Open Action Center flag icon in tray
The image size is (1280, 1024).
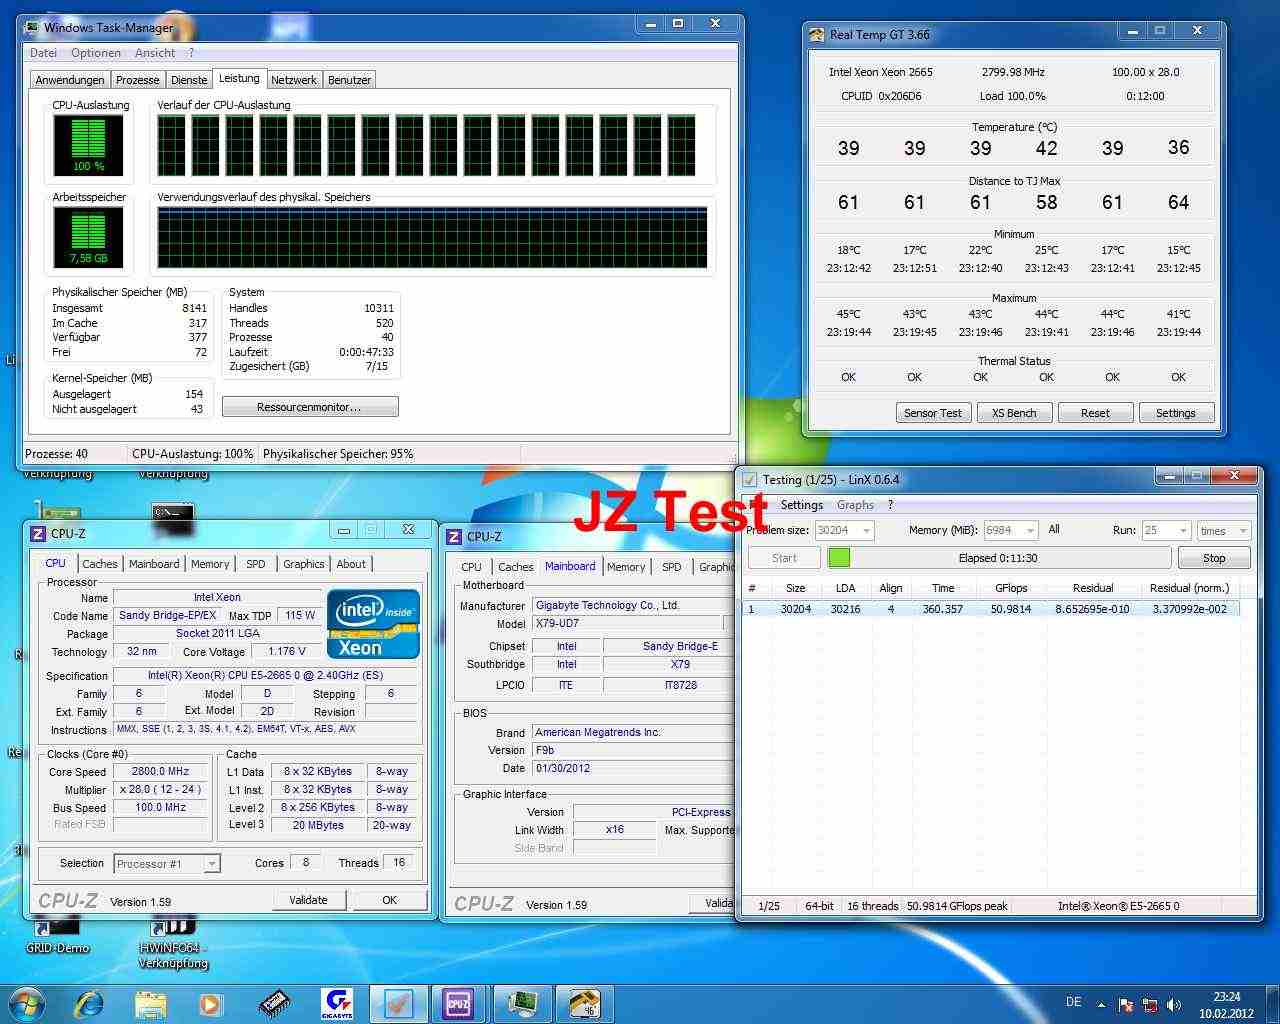1125,1005
